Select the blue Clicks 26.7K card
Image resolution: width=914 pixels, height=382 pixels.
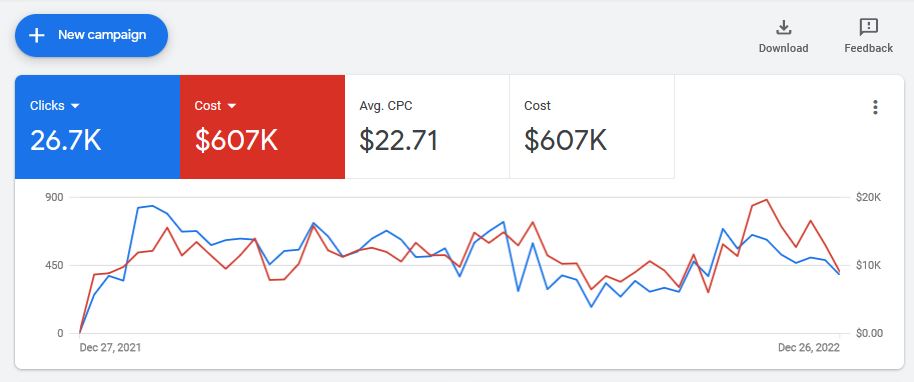click(97, 127)
